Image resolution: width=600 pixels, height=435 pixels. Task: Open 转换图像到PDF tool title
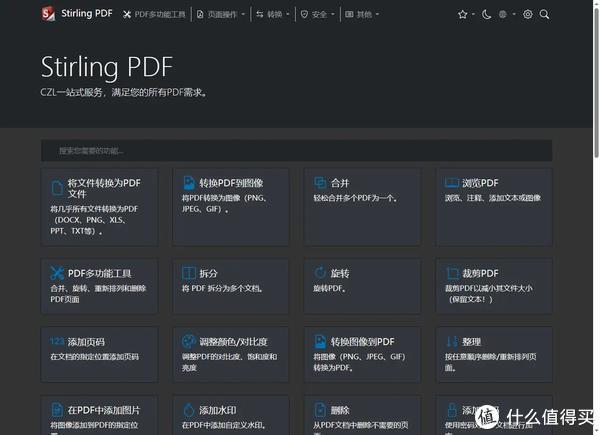362,342
